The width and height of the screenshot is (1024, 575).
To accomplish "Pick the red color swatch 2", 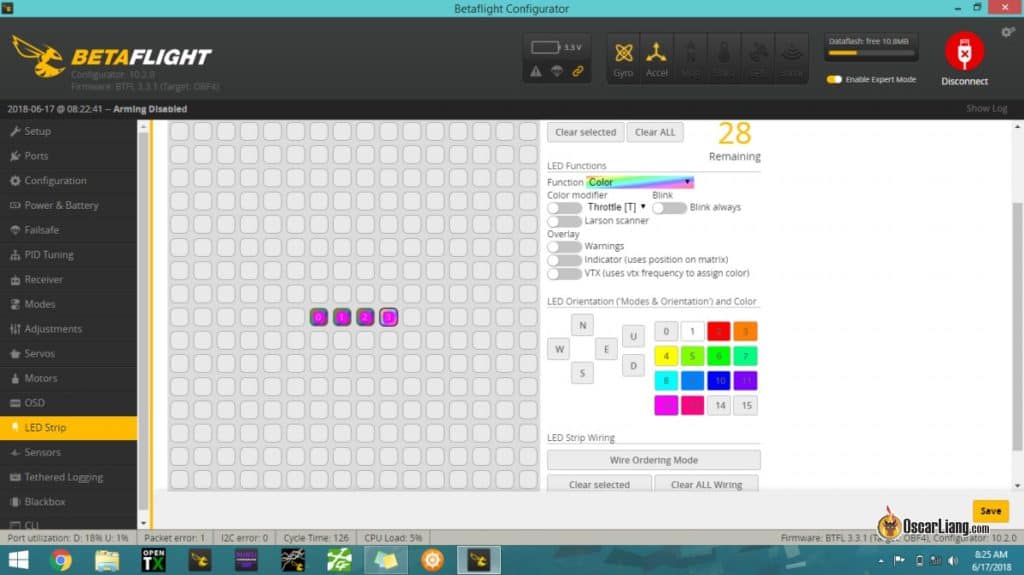I will [719, 331].
